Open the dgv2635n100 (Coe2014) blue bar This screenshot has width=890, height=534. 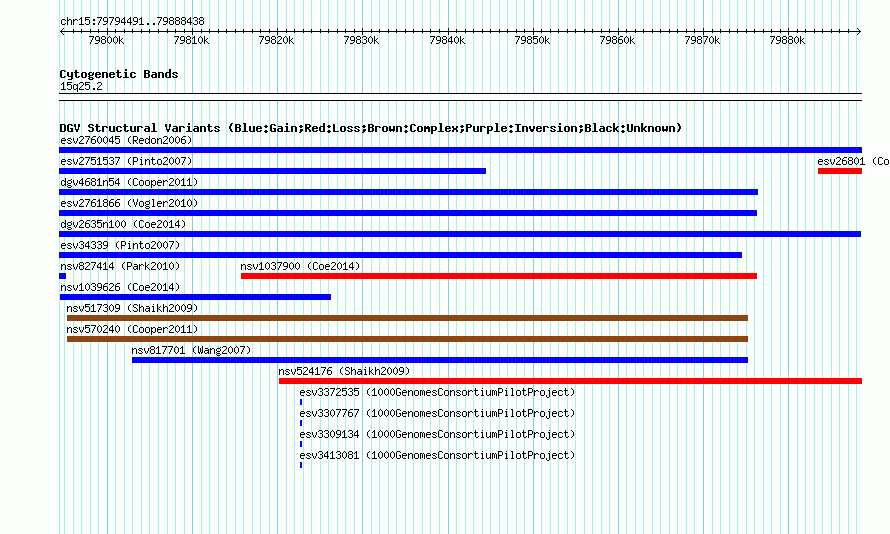(460, 234)
